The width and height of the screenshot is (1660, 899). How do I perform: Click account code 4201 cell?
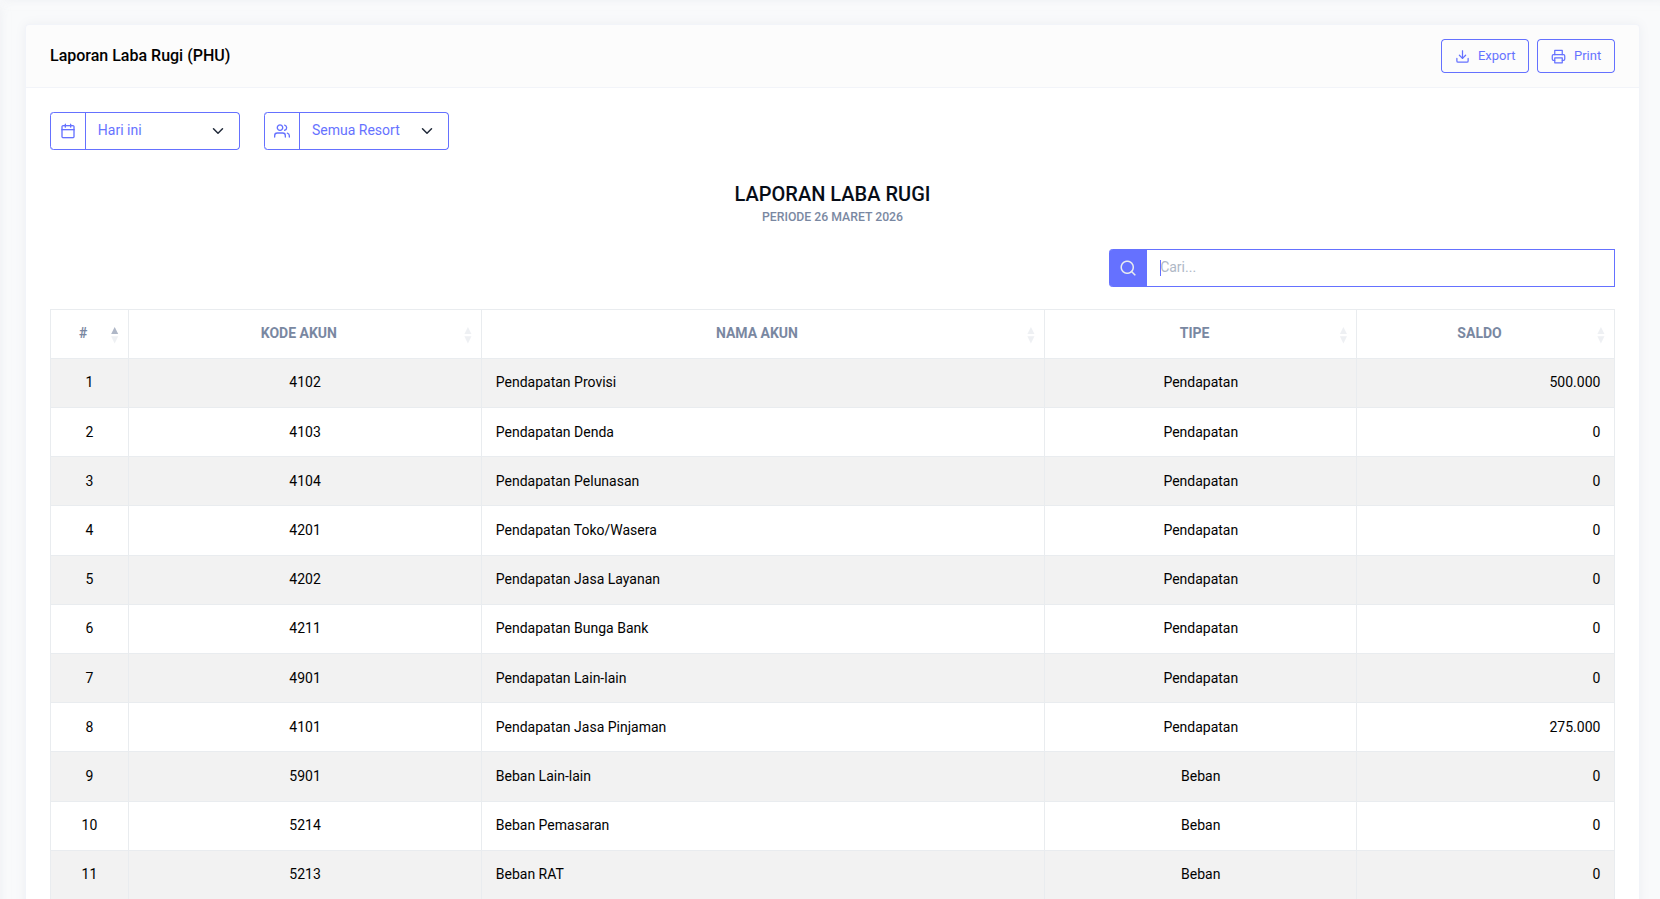(x=305, y=530)
